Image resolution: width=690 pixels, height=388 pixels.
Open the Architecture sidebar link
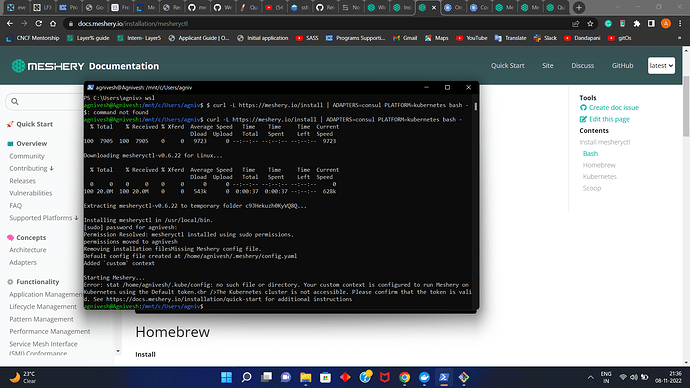click(28, 250)
